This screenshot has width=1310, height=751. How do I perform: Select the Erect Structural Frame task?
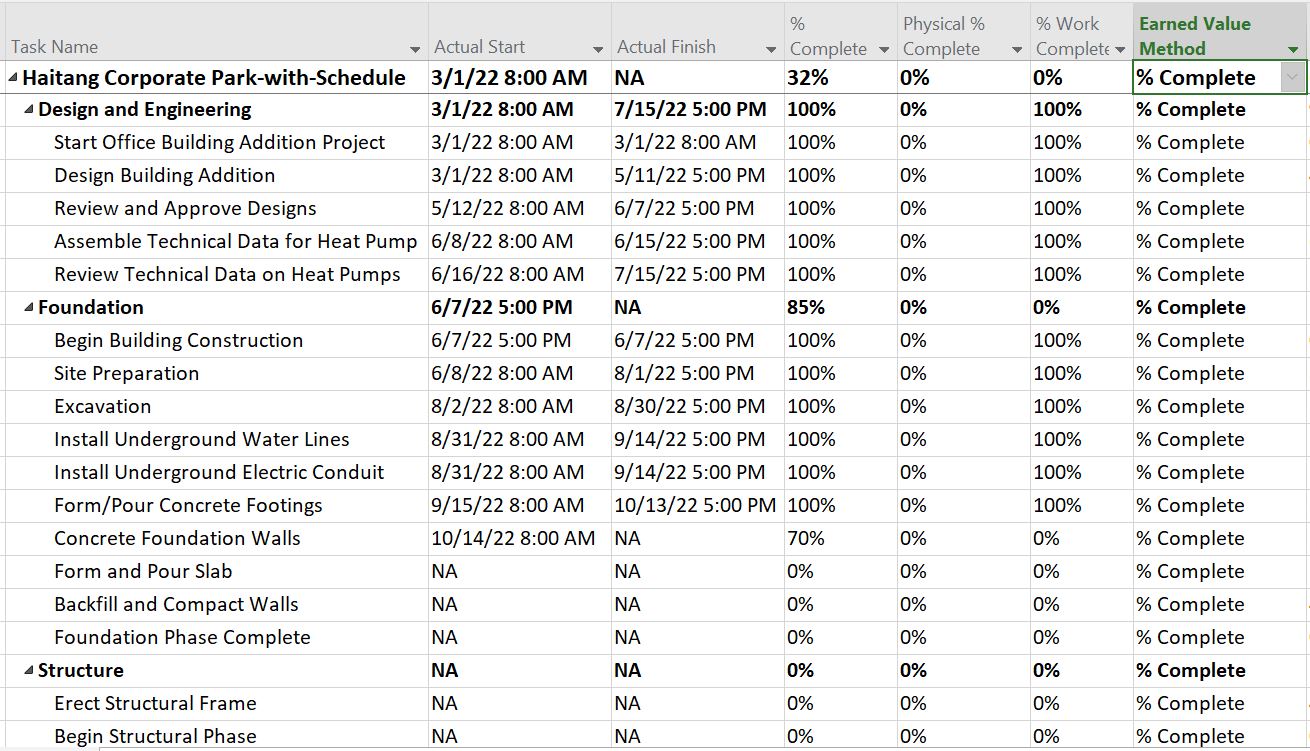pos(155,704)
